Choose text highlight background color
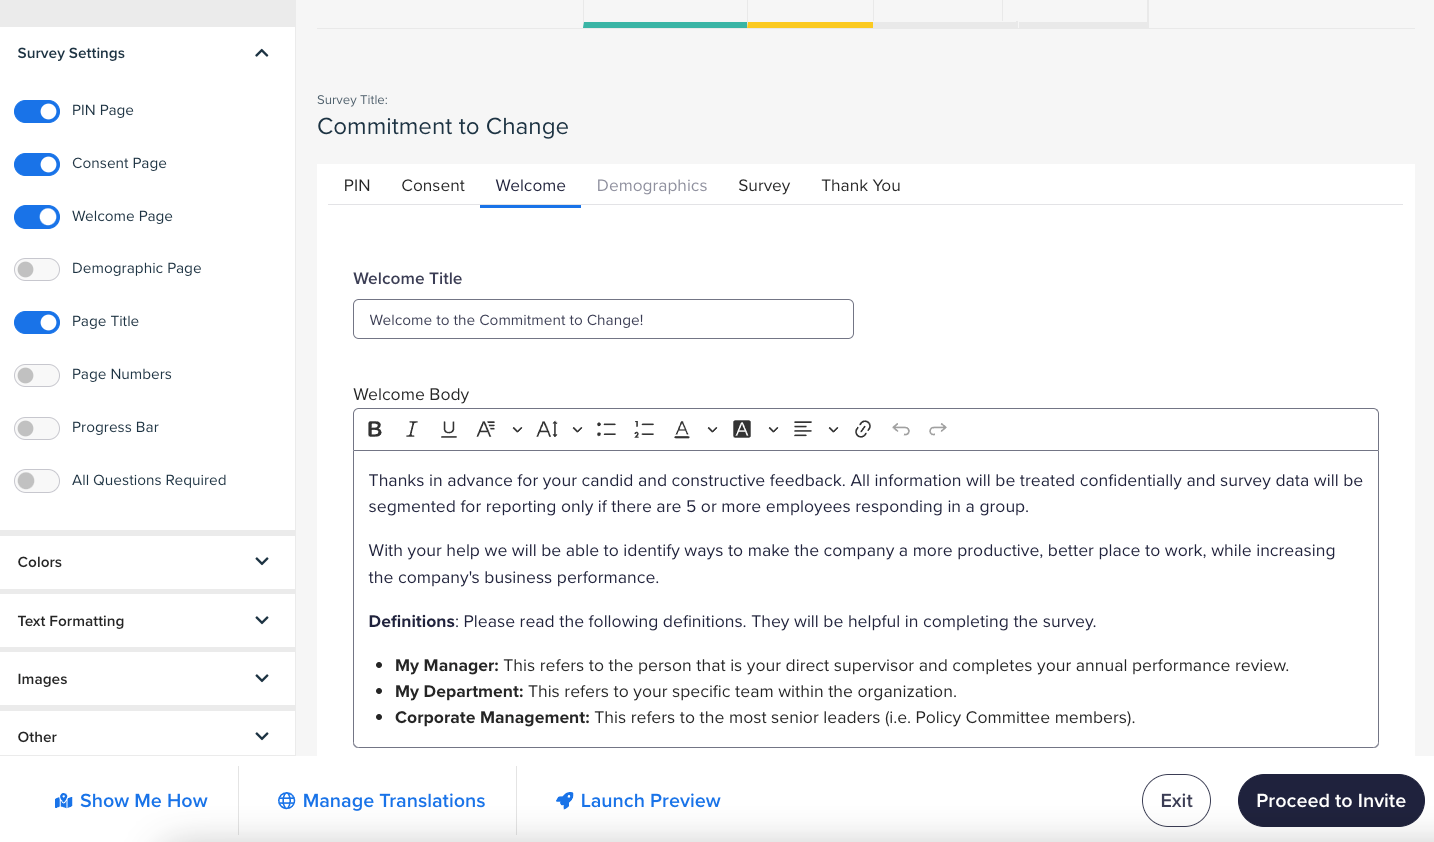Viewport: 1434px width, 842px height. click(742, 429)
